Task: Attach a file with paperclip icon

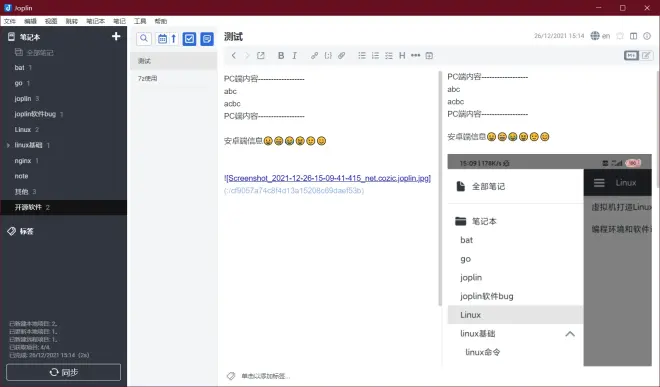Action: click(x=341, y=56)
